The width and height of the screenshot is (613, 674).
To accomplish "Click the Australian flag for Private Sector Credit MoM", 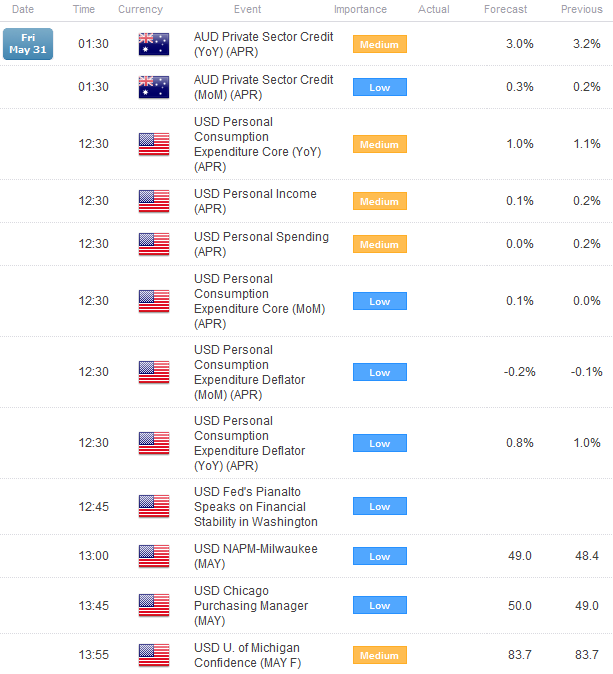I will click(x=154, y=88).
